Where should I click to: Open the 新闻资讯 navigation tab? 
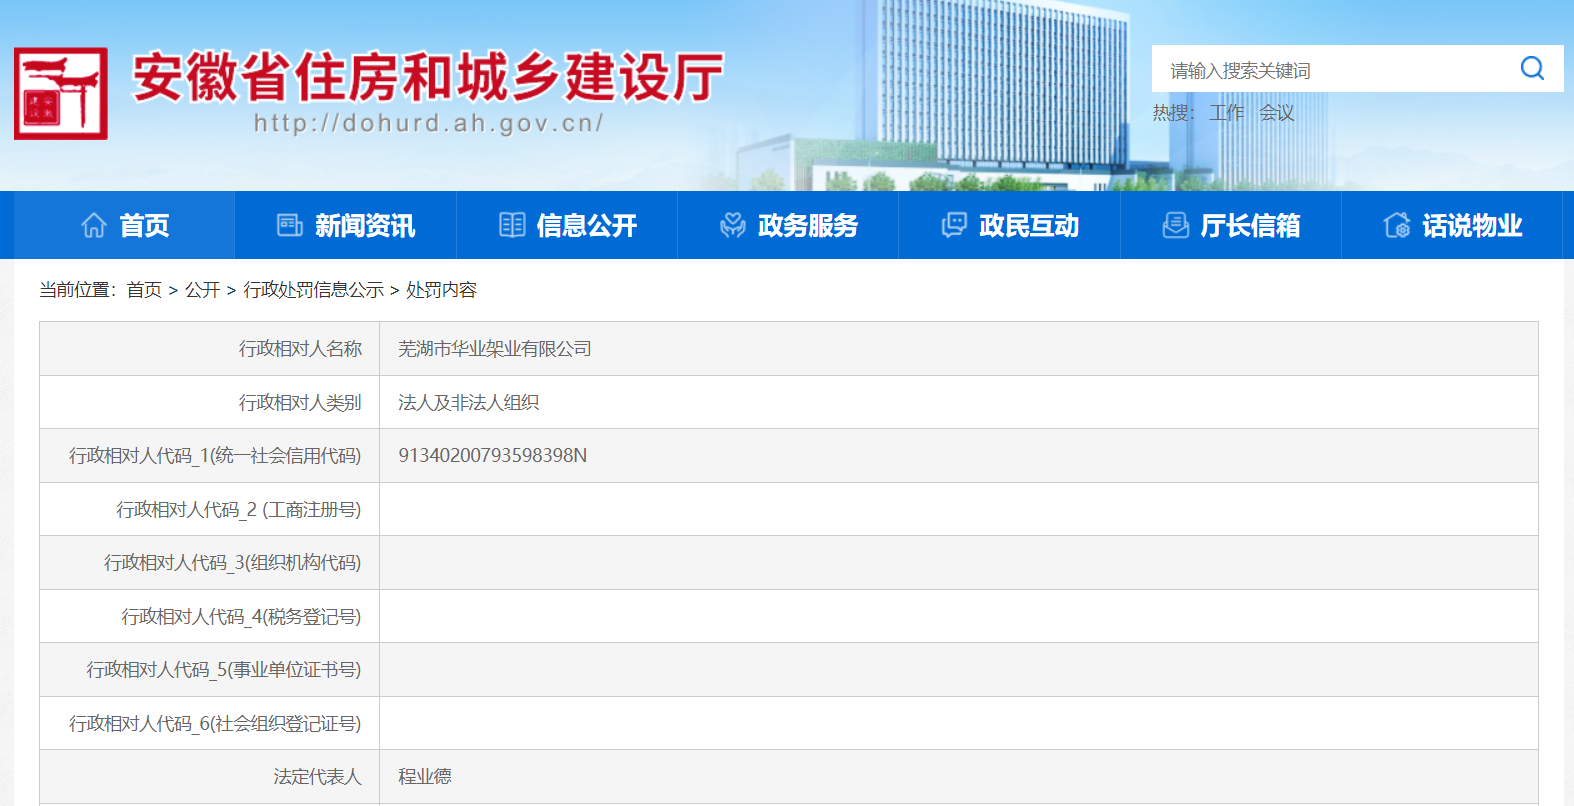pos(346,225)
